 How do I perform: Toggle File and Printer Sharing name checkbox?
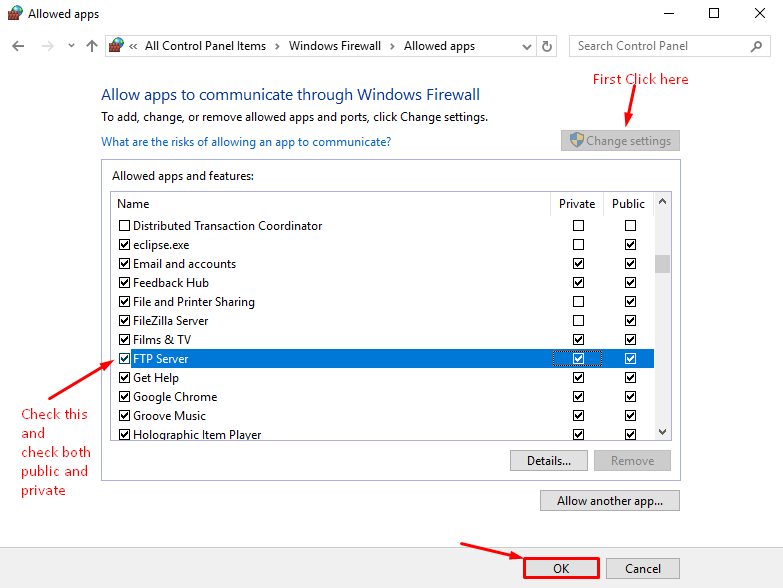(x=124, y=301)
